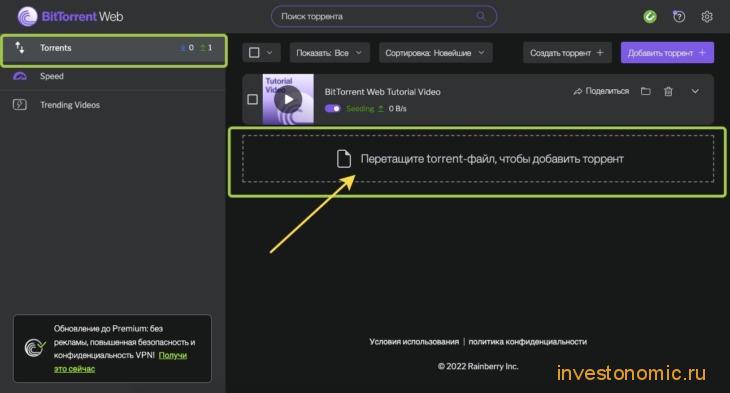The width and height of the screenshot is (730, 393).
Task: Click the green status check icon
Action: tap(650, 17)
